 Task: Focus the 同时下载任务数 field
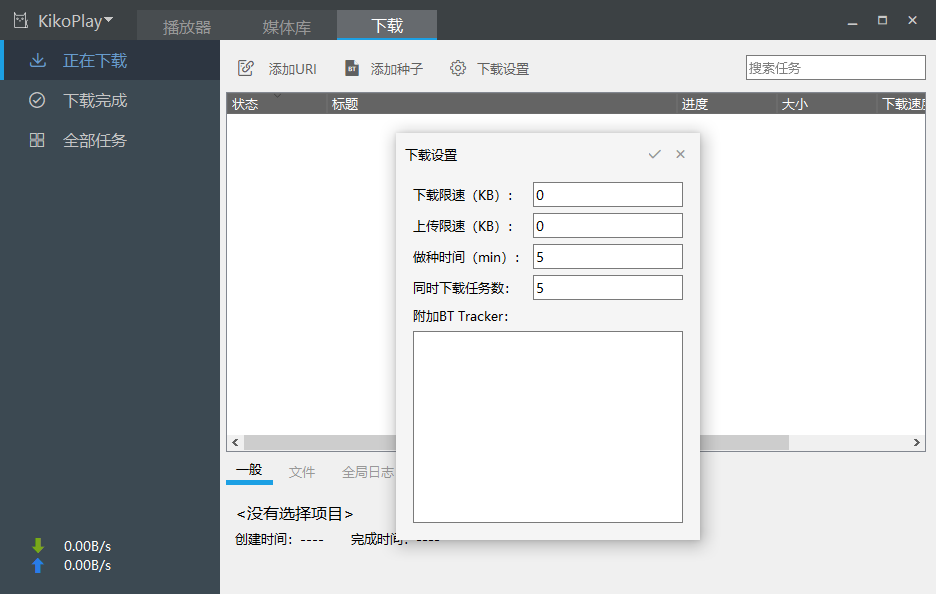click(608, 288)
